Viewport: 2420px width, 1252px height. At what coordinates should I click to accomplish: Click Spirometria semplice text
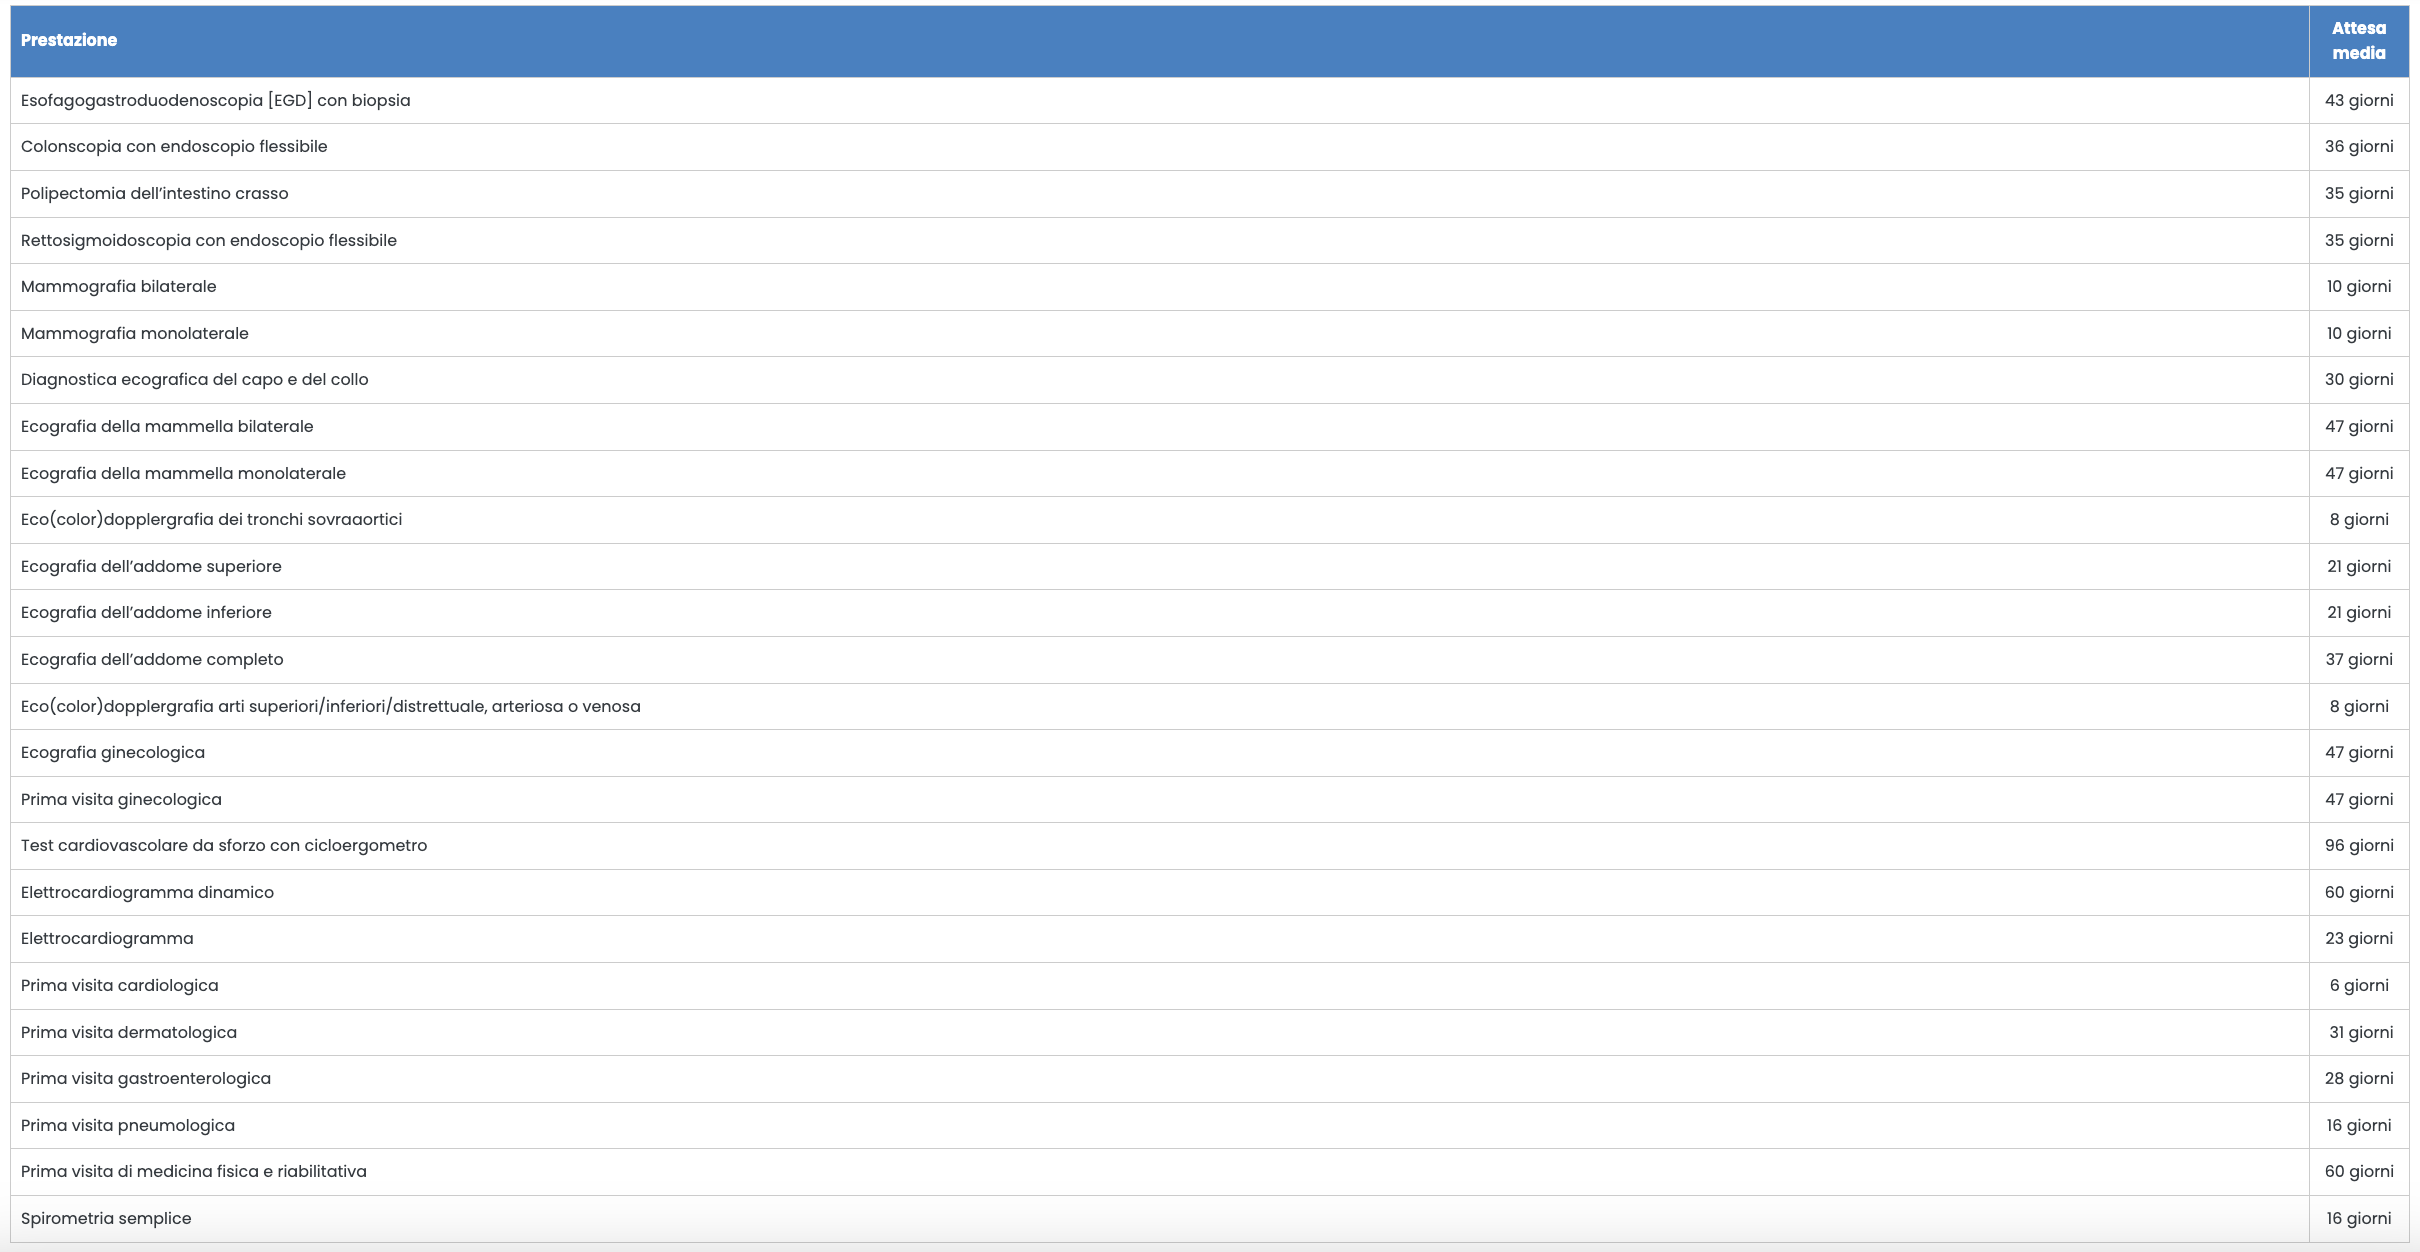pos(106,1218)
